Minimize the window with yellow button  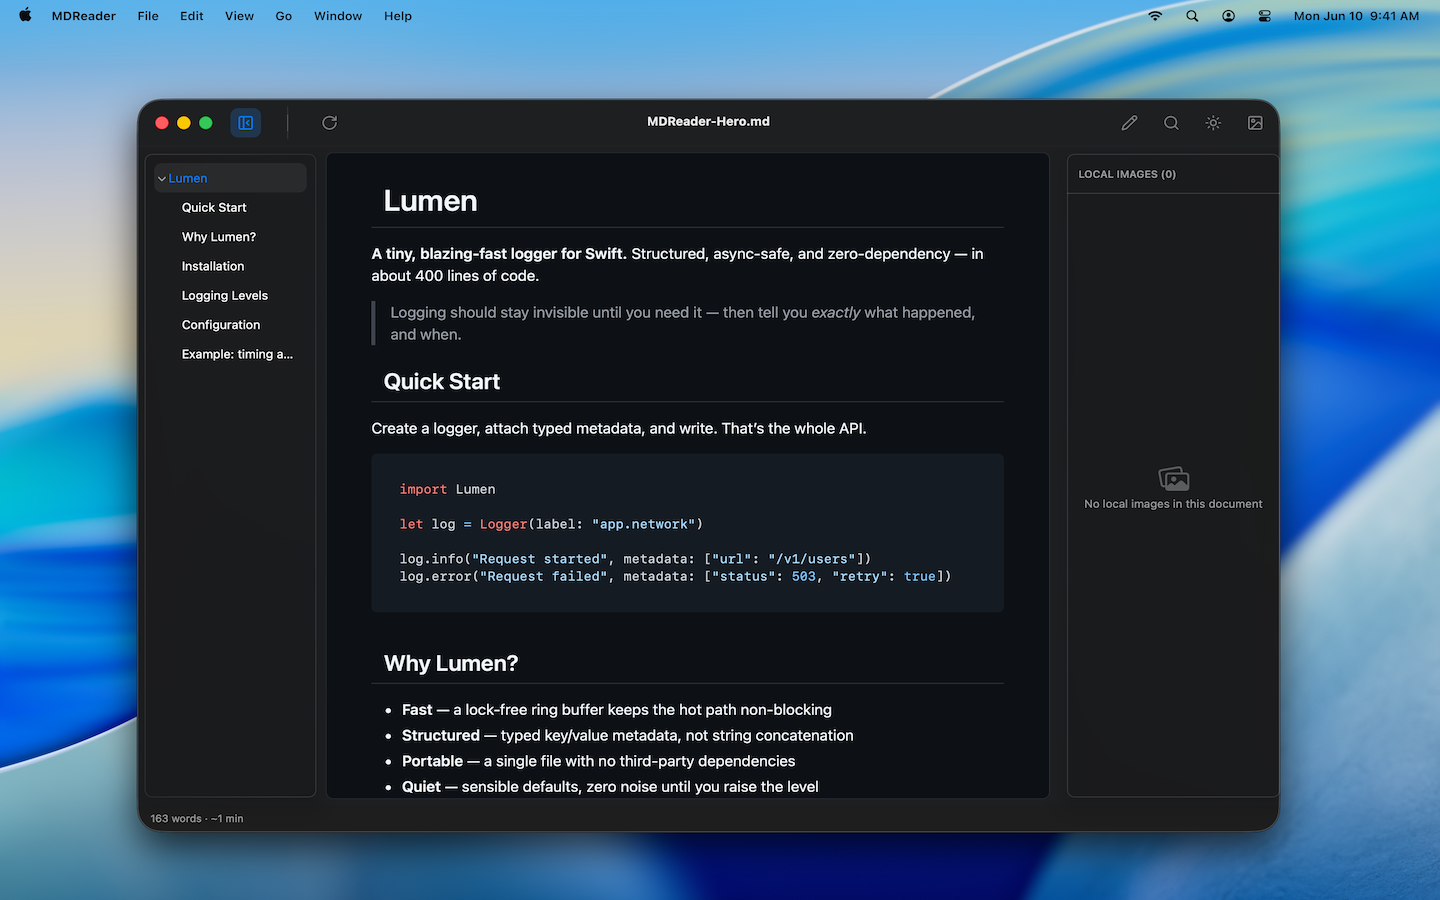tap(184, 123)
